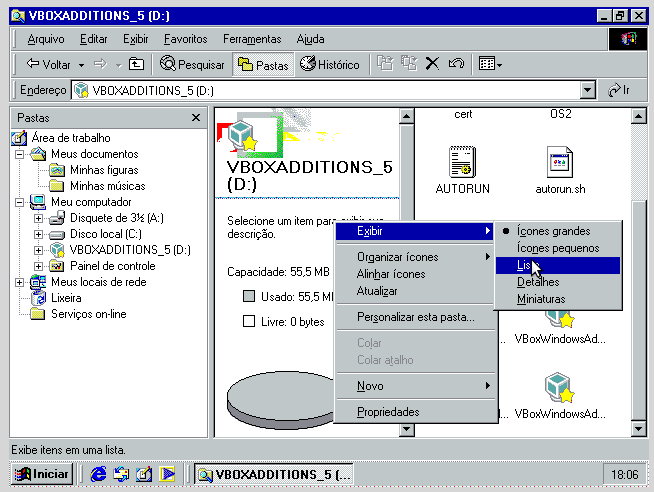Image resolution: width=654 pixels, height=492 pixels.
Task: Open the Ferramentas menu
Action: tap(252, 39)
